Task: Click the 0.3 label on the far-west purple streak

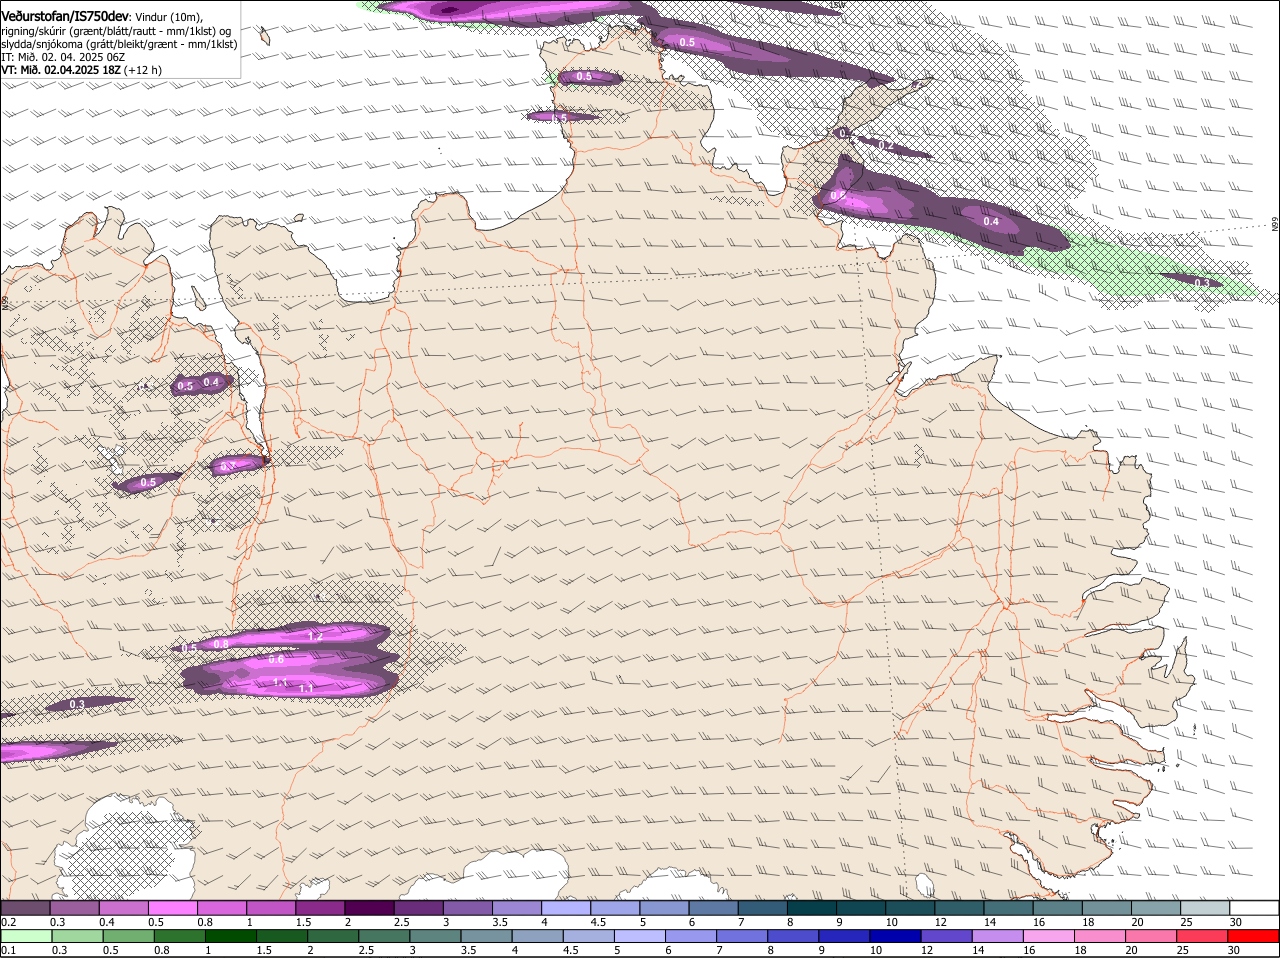Action: click(x=77, y=705)
